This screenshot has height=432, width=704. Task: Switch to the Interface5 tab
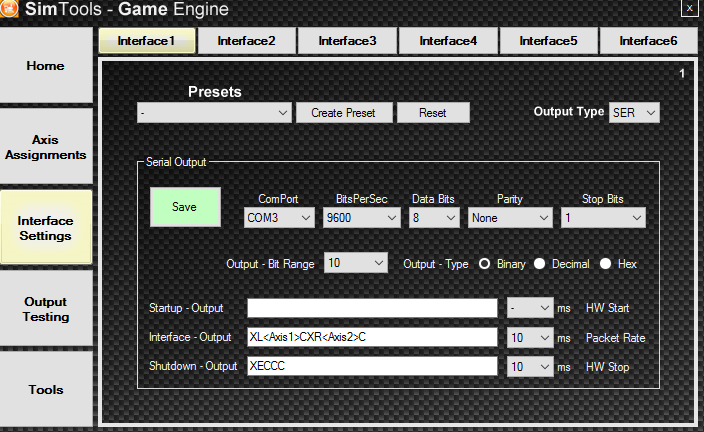tap(549, 41)
